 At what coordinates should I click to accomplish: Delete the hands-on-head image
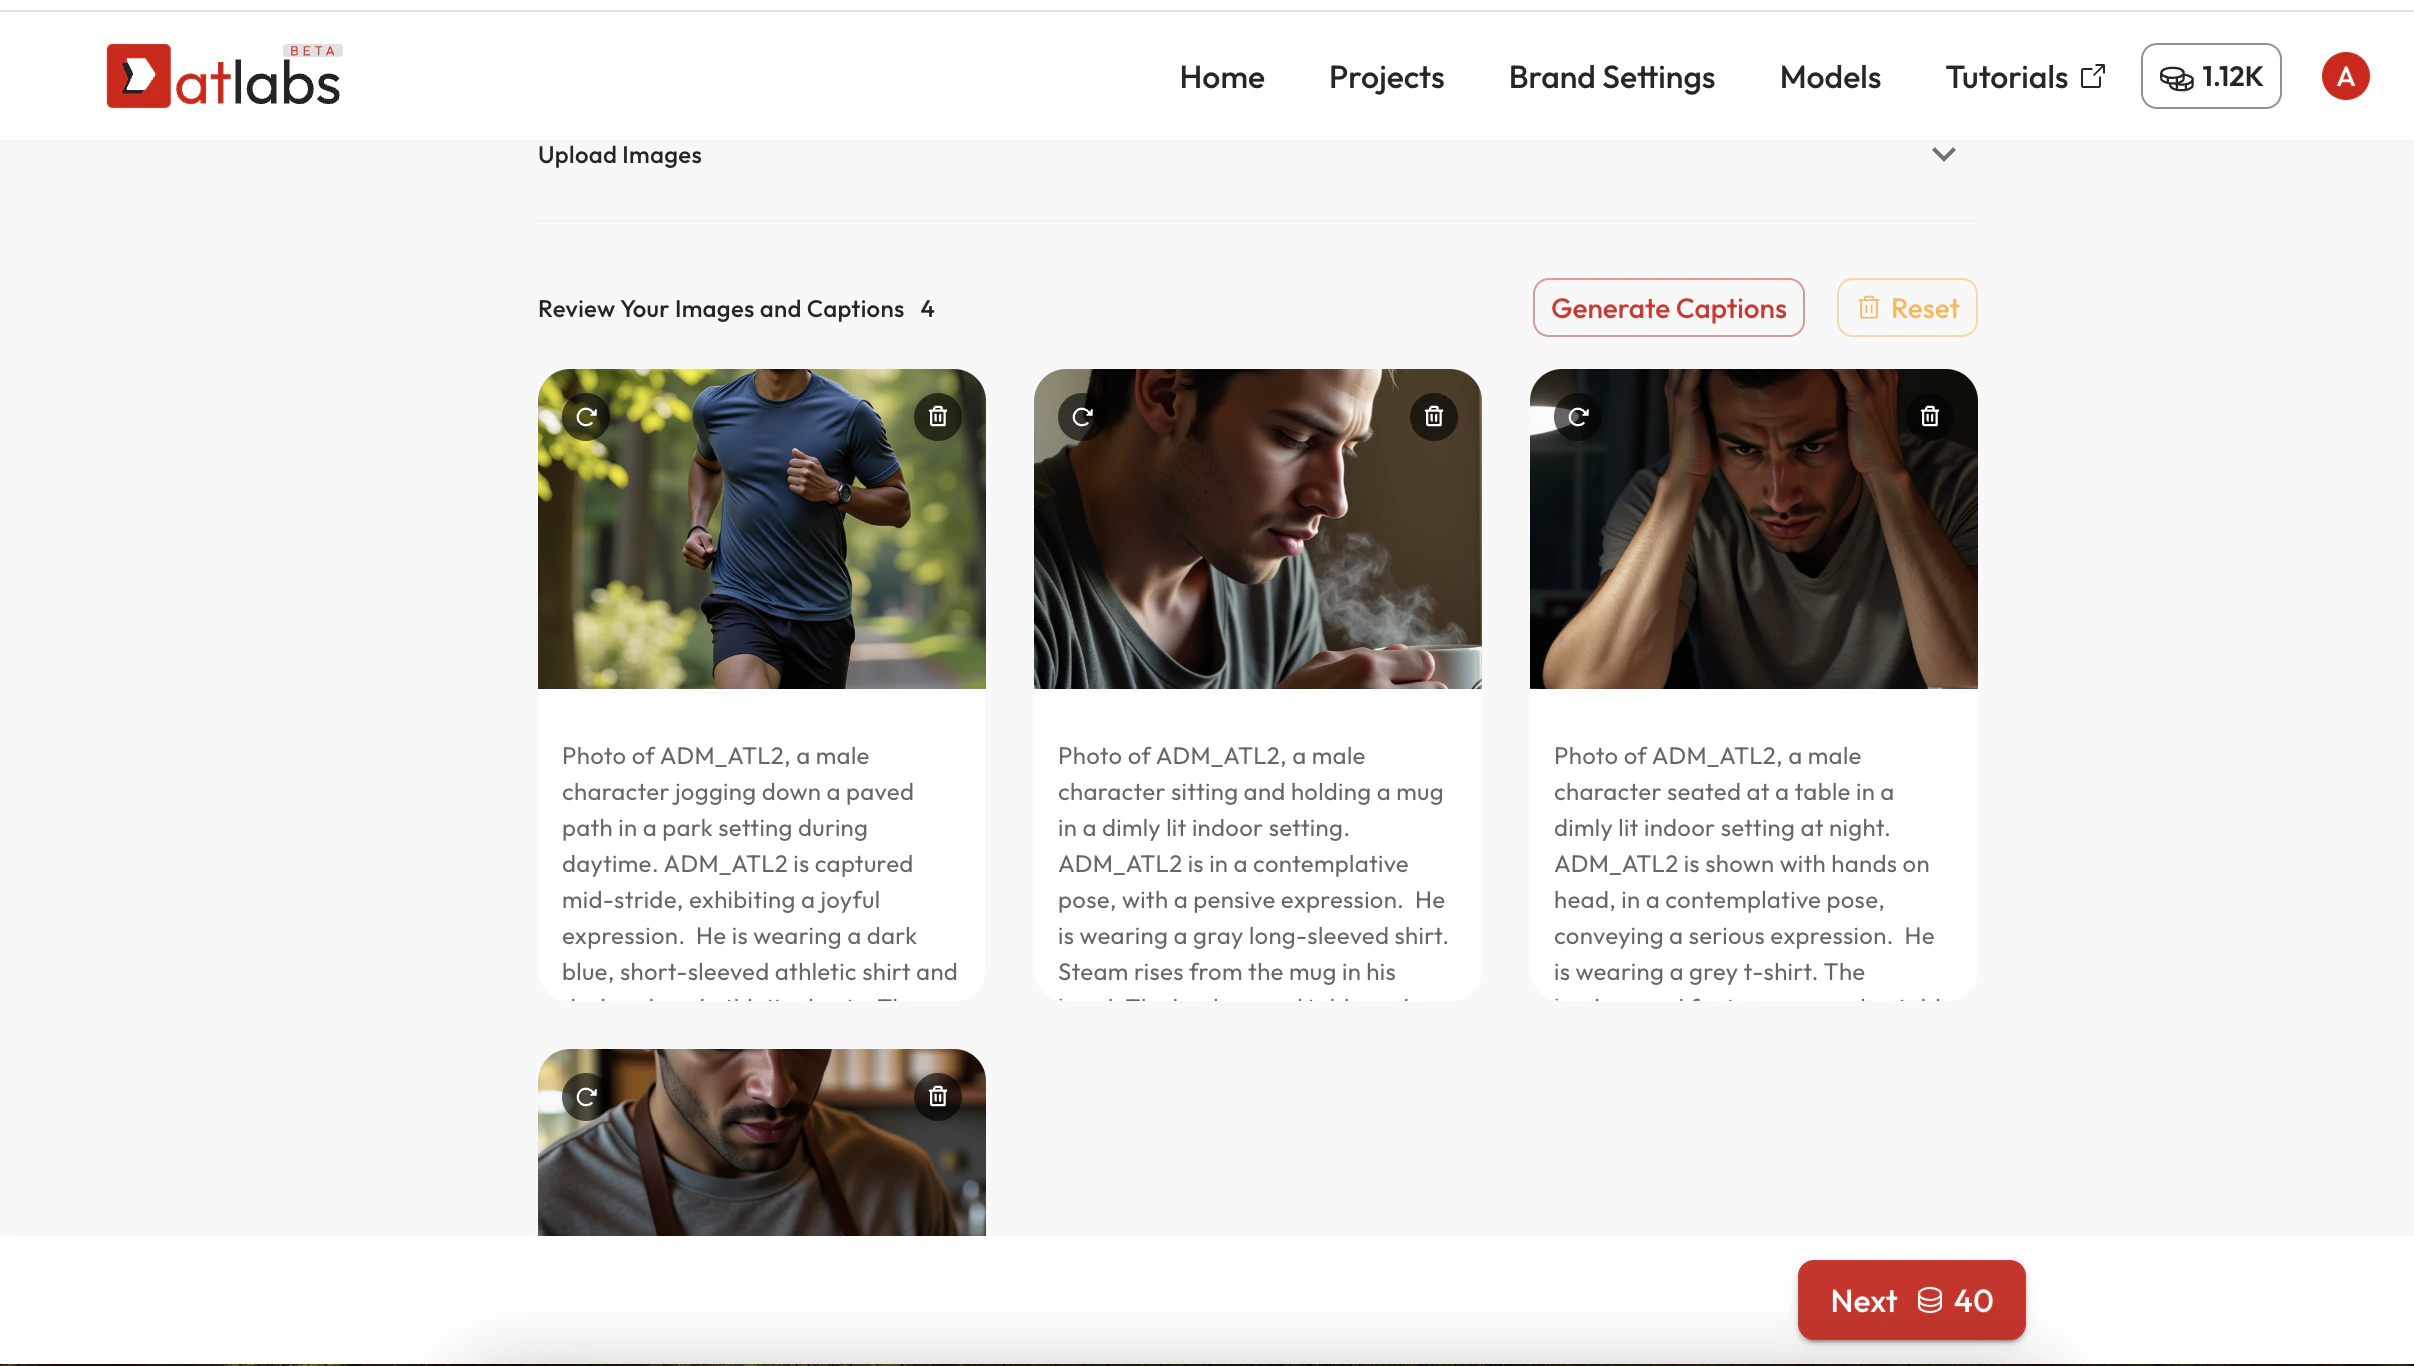point(1929,417)
